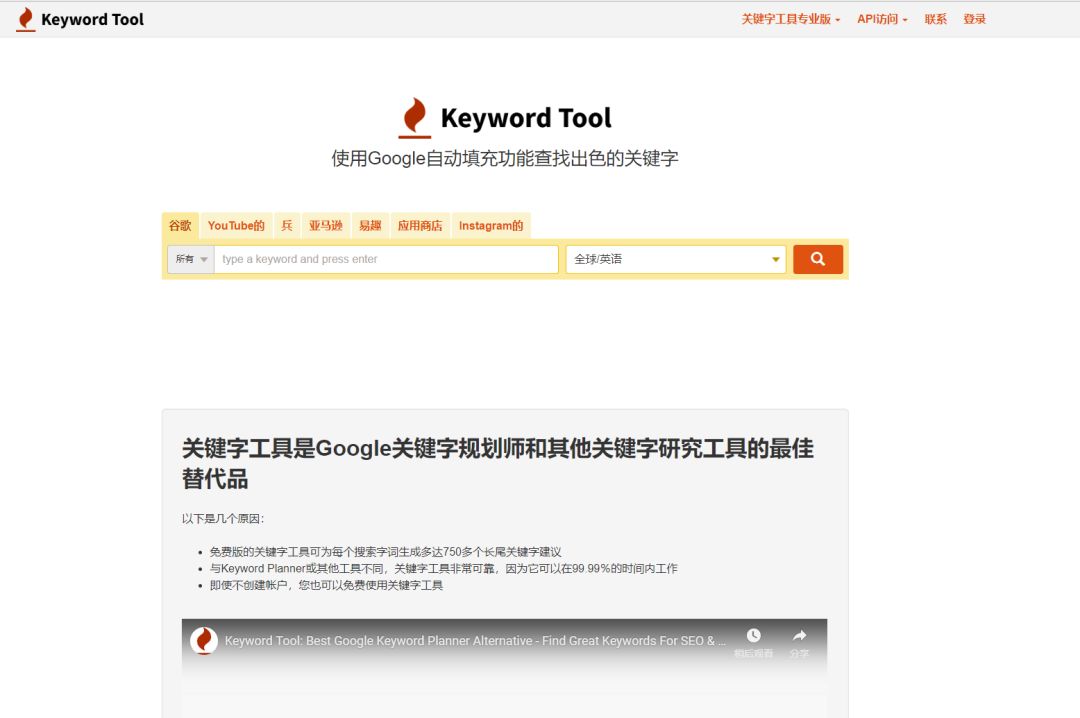Select the 易趣 tab
This screenshot has height=718, width=1080.
(x=371, y=226)
